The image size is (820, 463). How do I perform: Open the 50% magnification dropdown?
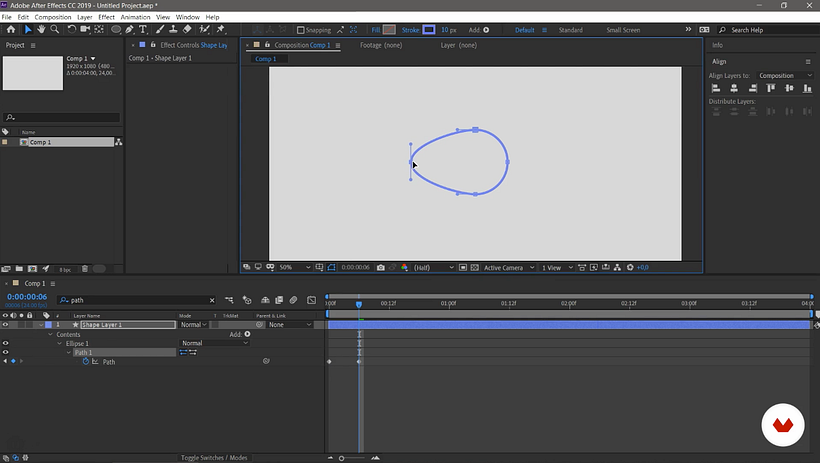tap(294, 267)
